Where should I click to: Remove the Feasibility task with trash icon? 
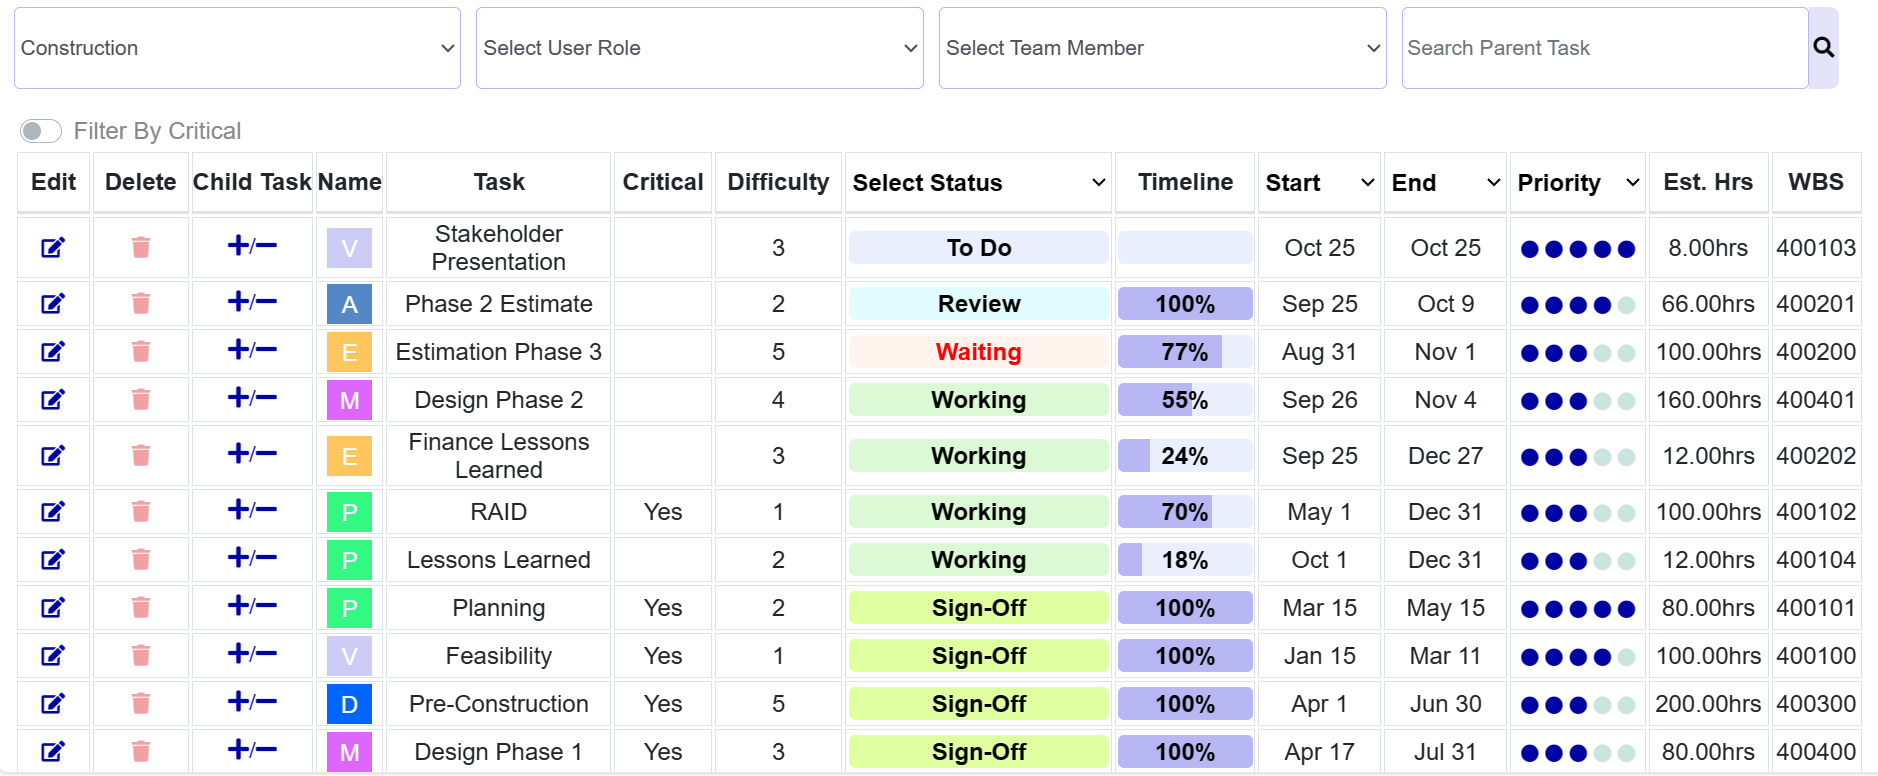(141, 655)
